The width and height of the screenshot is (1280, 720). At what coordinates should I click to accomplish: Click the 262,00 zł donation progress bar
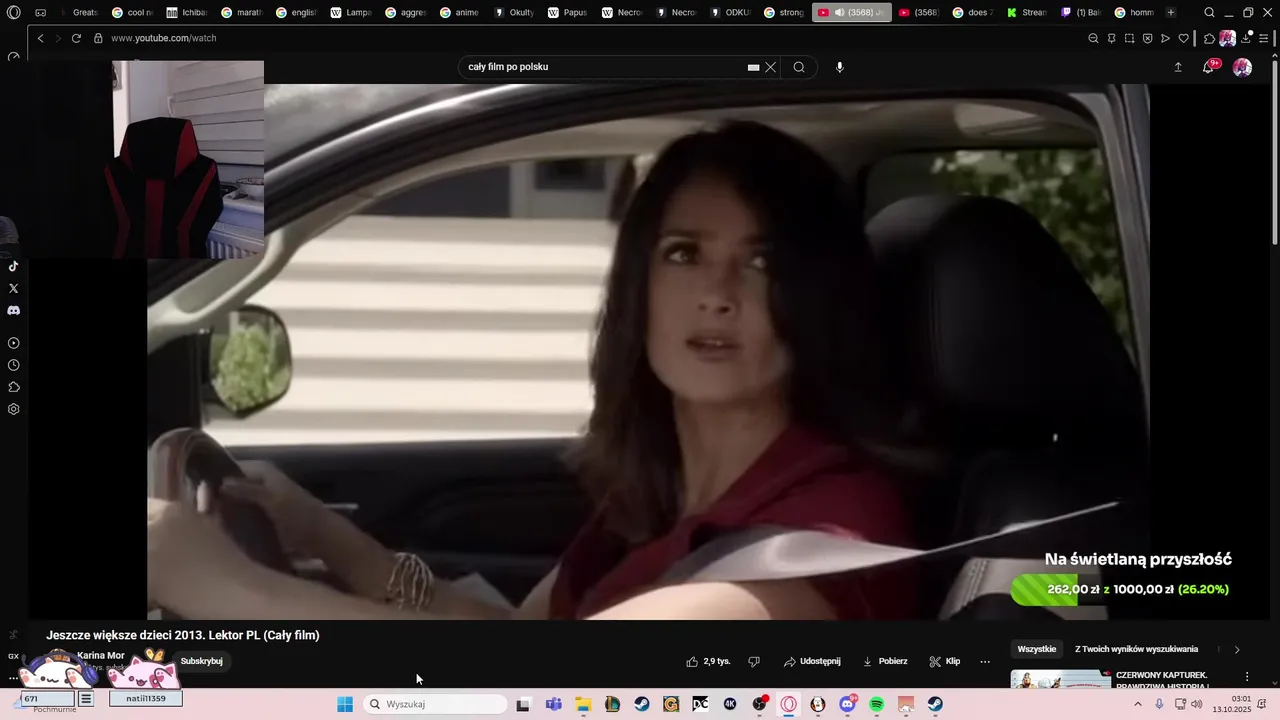point(1121,589)
